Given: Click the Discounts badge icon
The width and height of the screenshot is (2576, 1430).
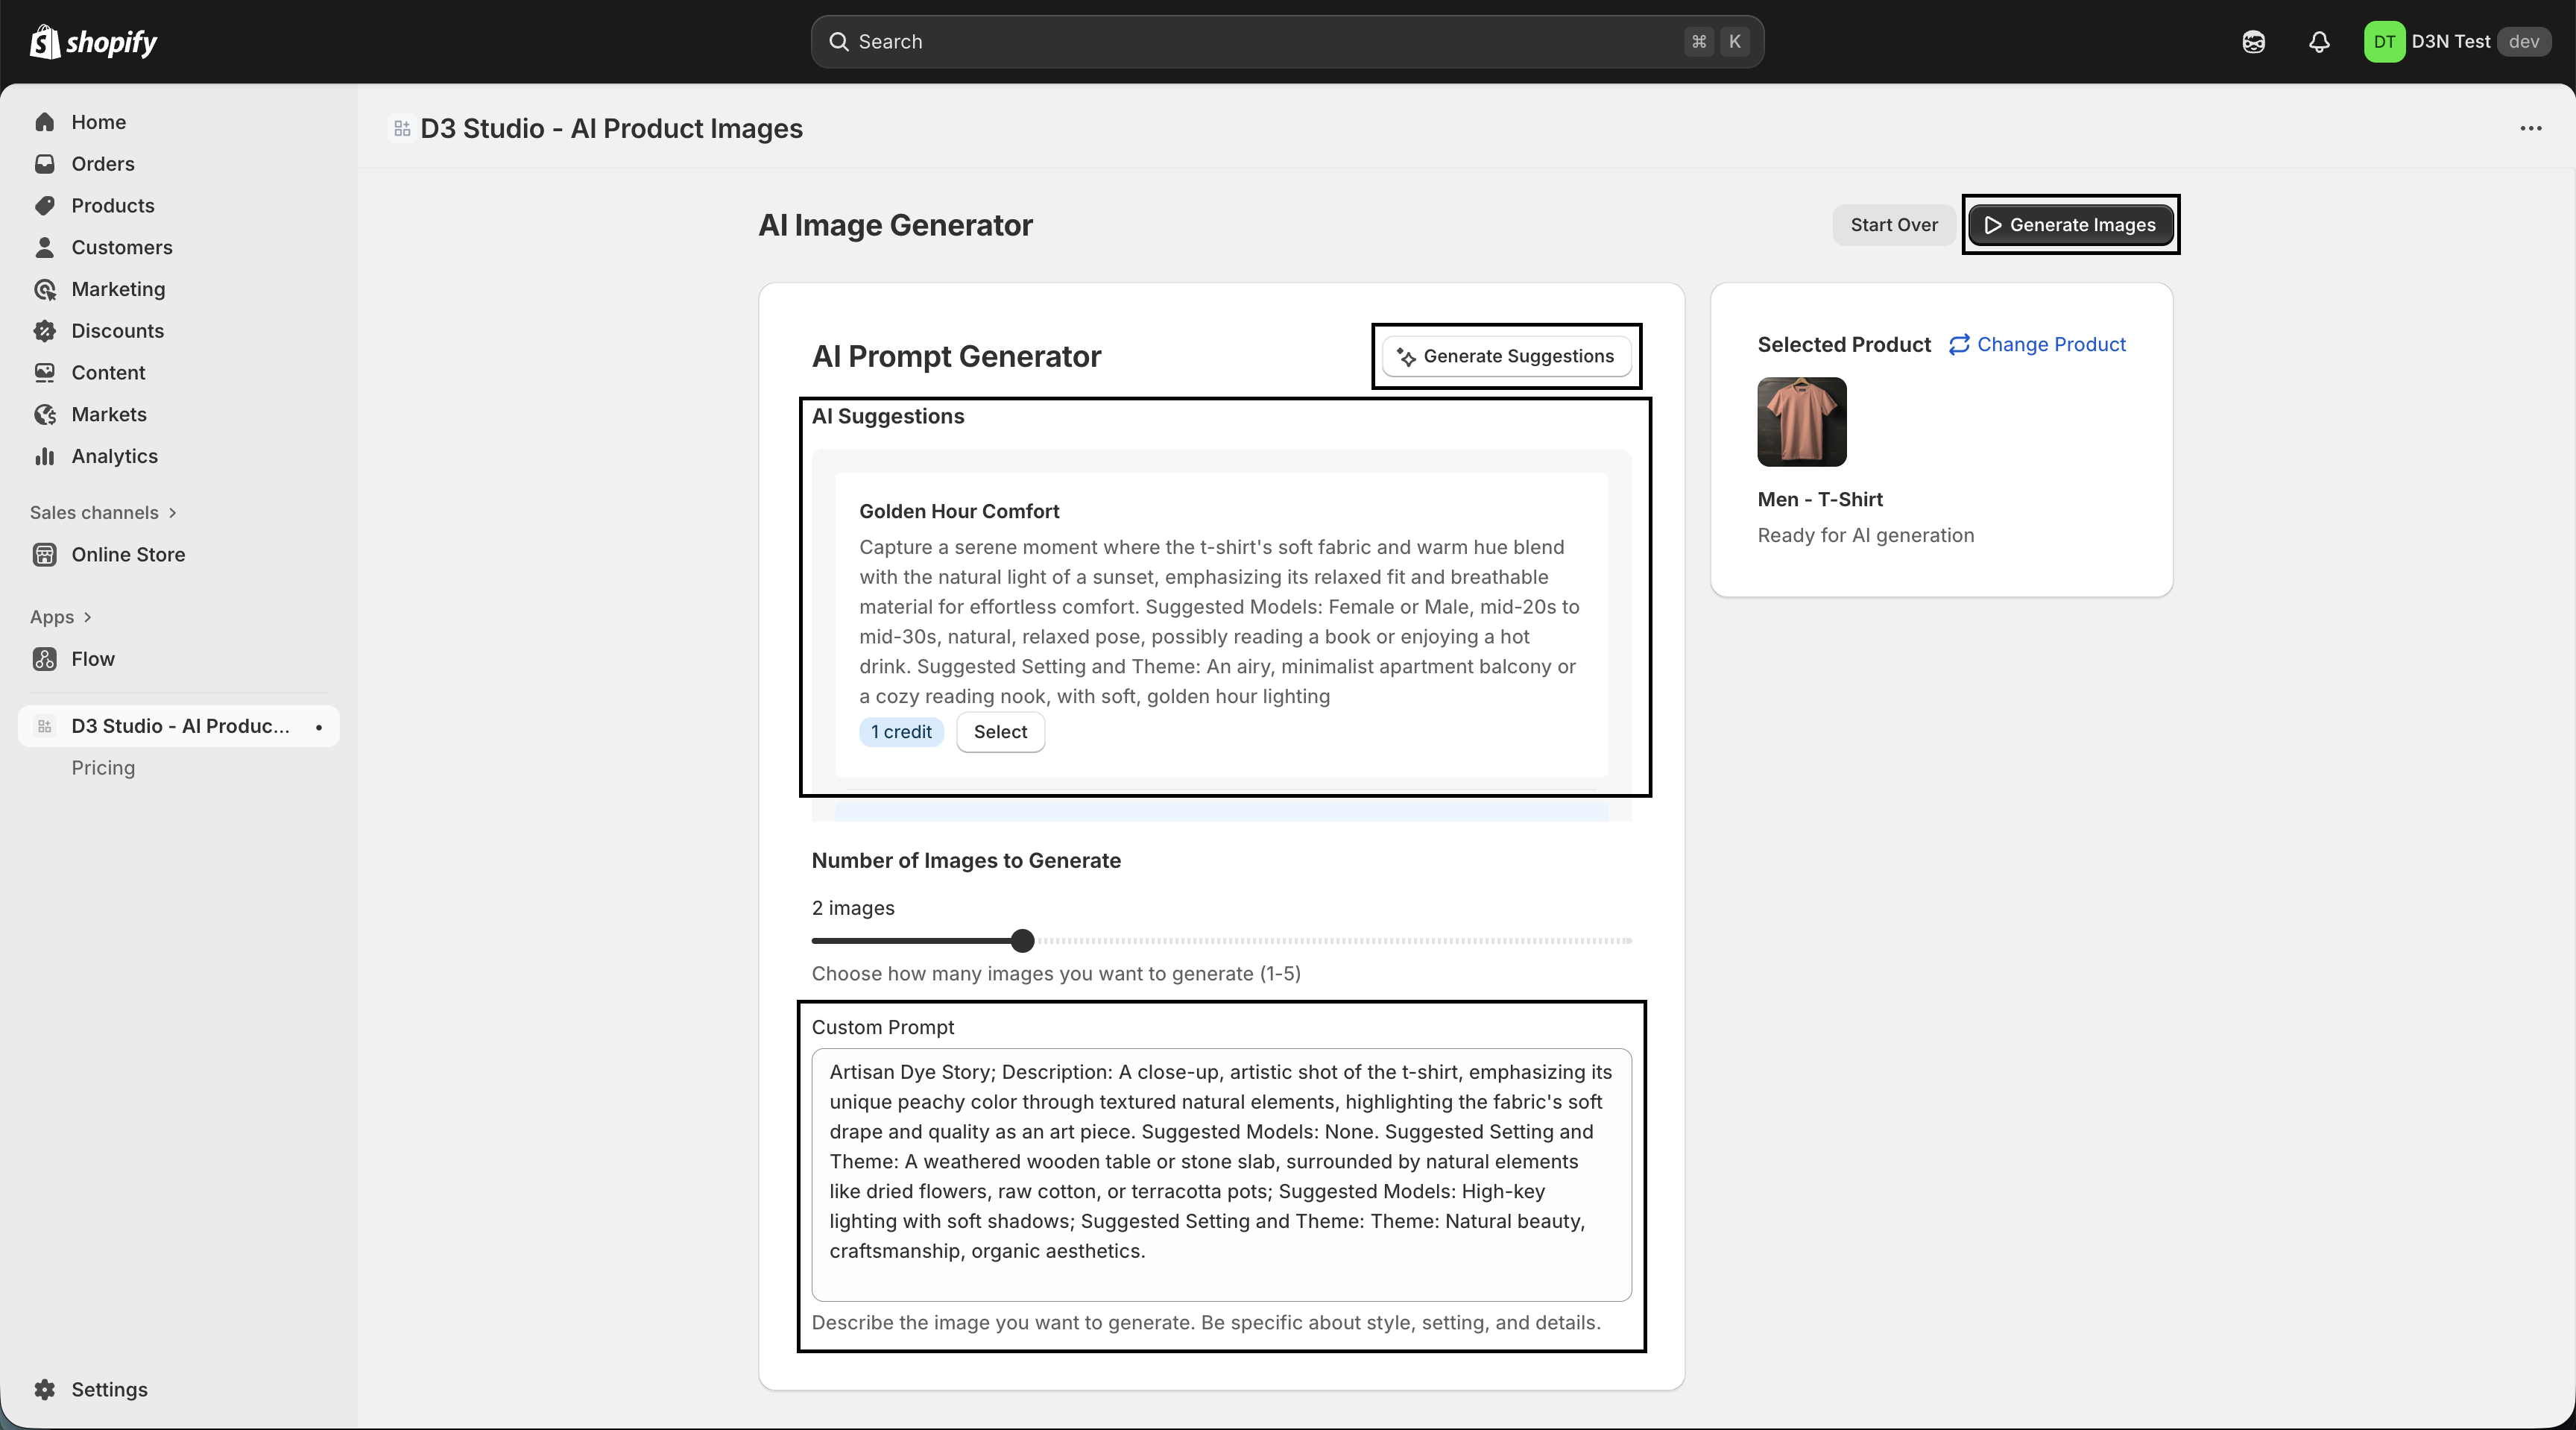Looking at the screenshot, I should 44,331.
